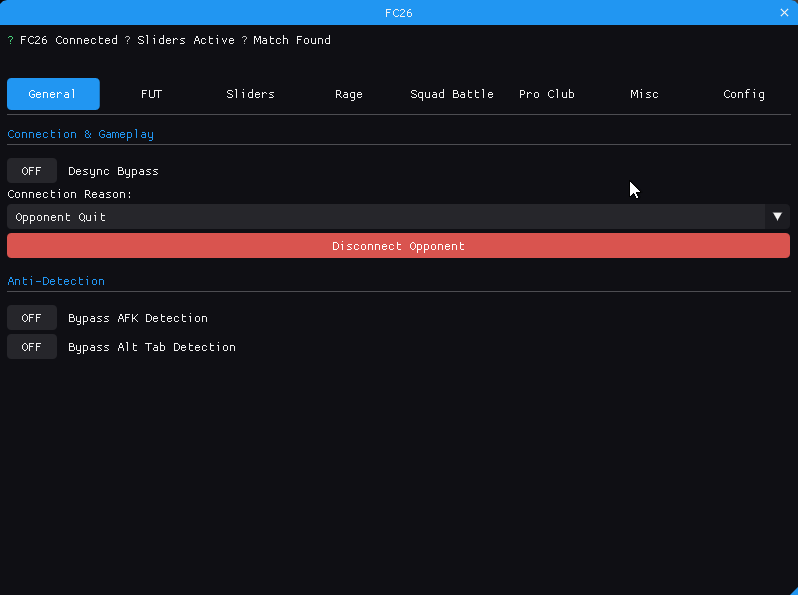Screen dimensions: 798x595
Task: Open the FUT tab
Action: click(x=152, y=94)
